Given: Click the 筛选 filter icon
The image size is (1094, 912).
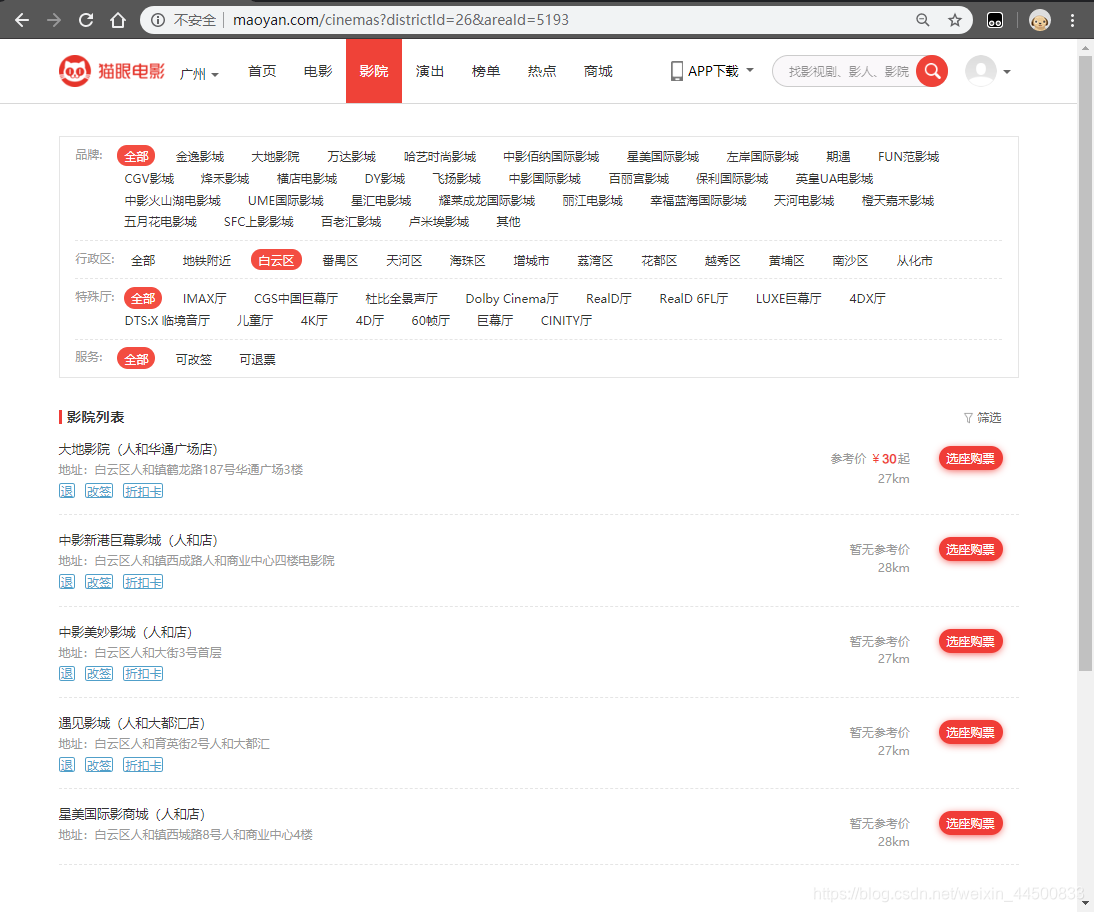Looking at the screenshot, I should 968,418.
